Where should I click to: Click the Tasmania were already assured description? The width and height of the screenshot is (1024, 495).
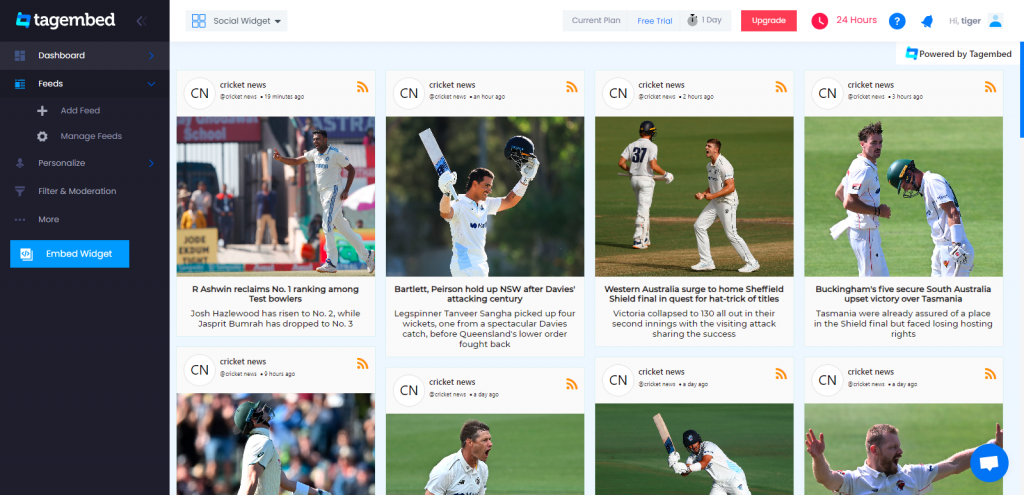point(903,324)
